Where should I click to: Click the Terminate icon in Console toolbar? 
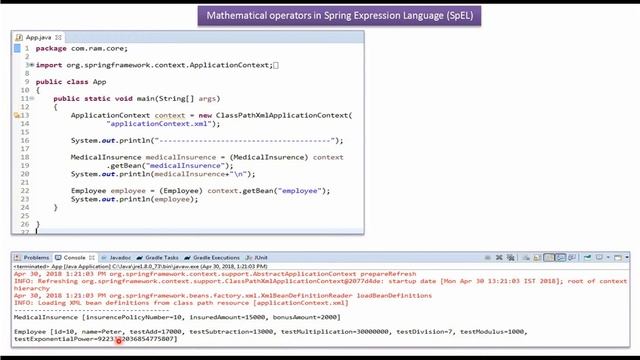coord(487,258)
